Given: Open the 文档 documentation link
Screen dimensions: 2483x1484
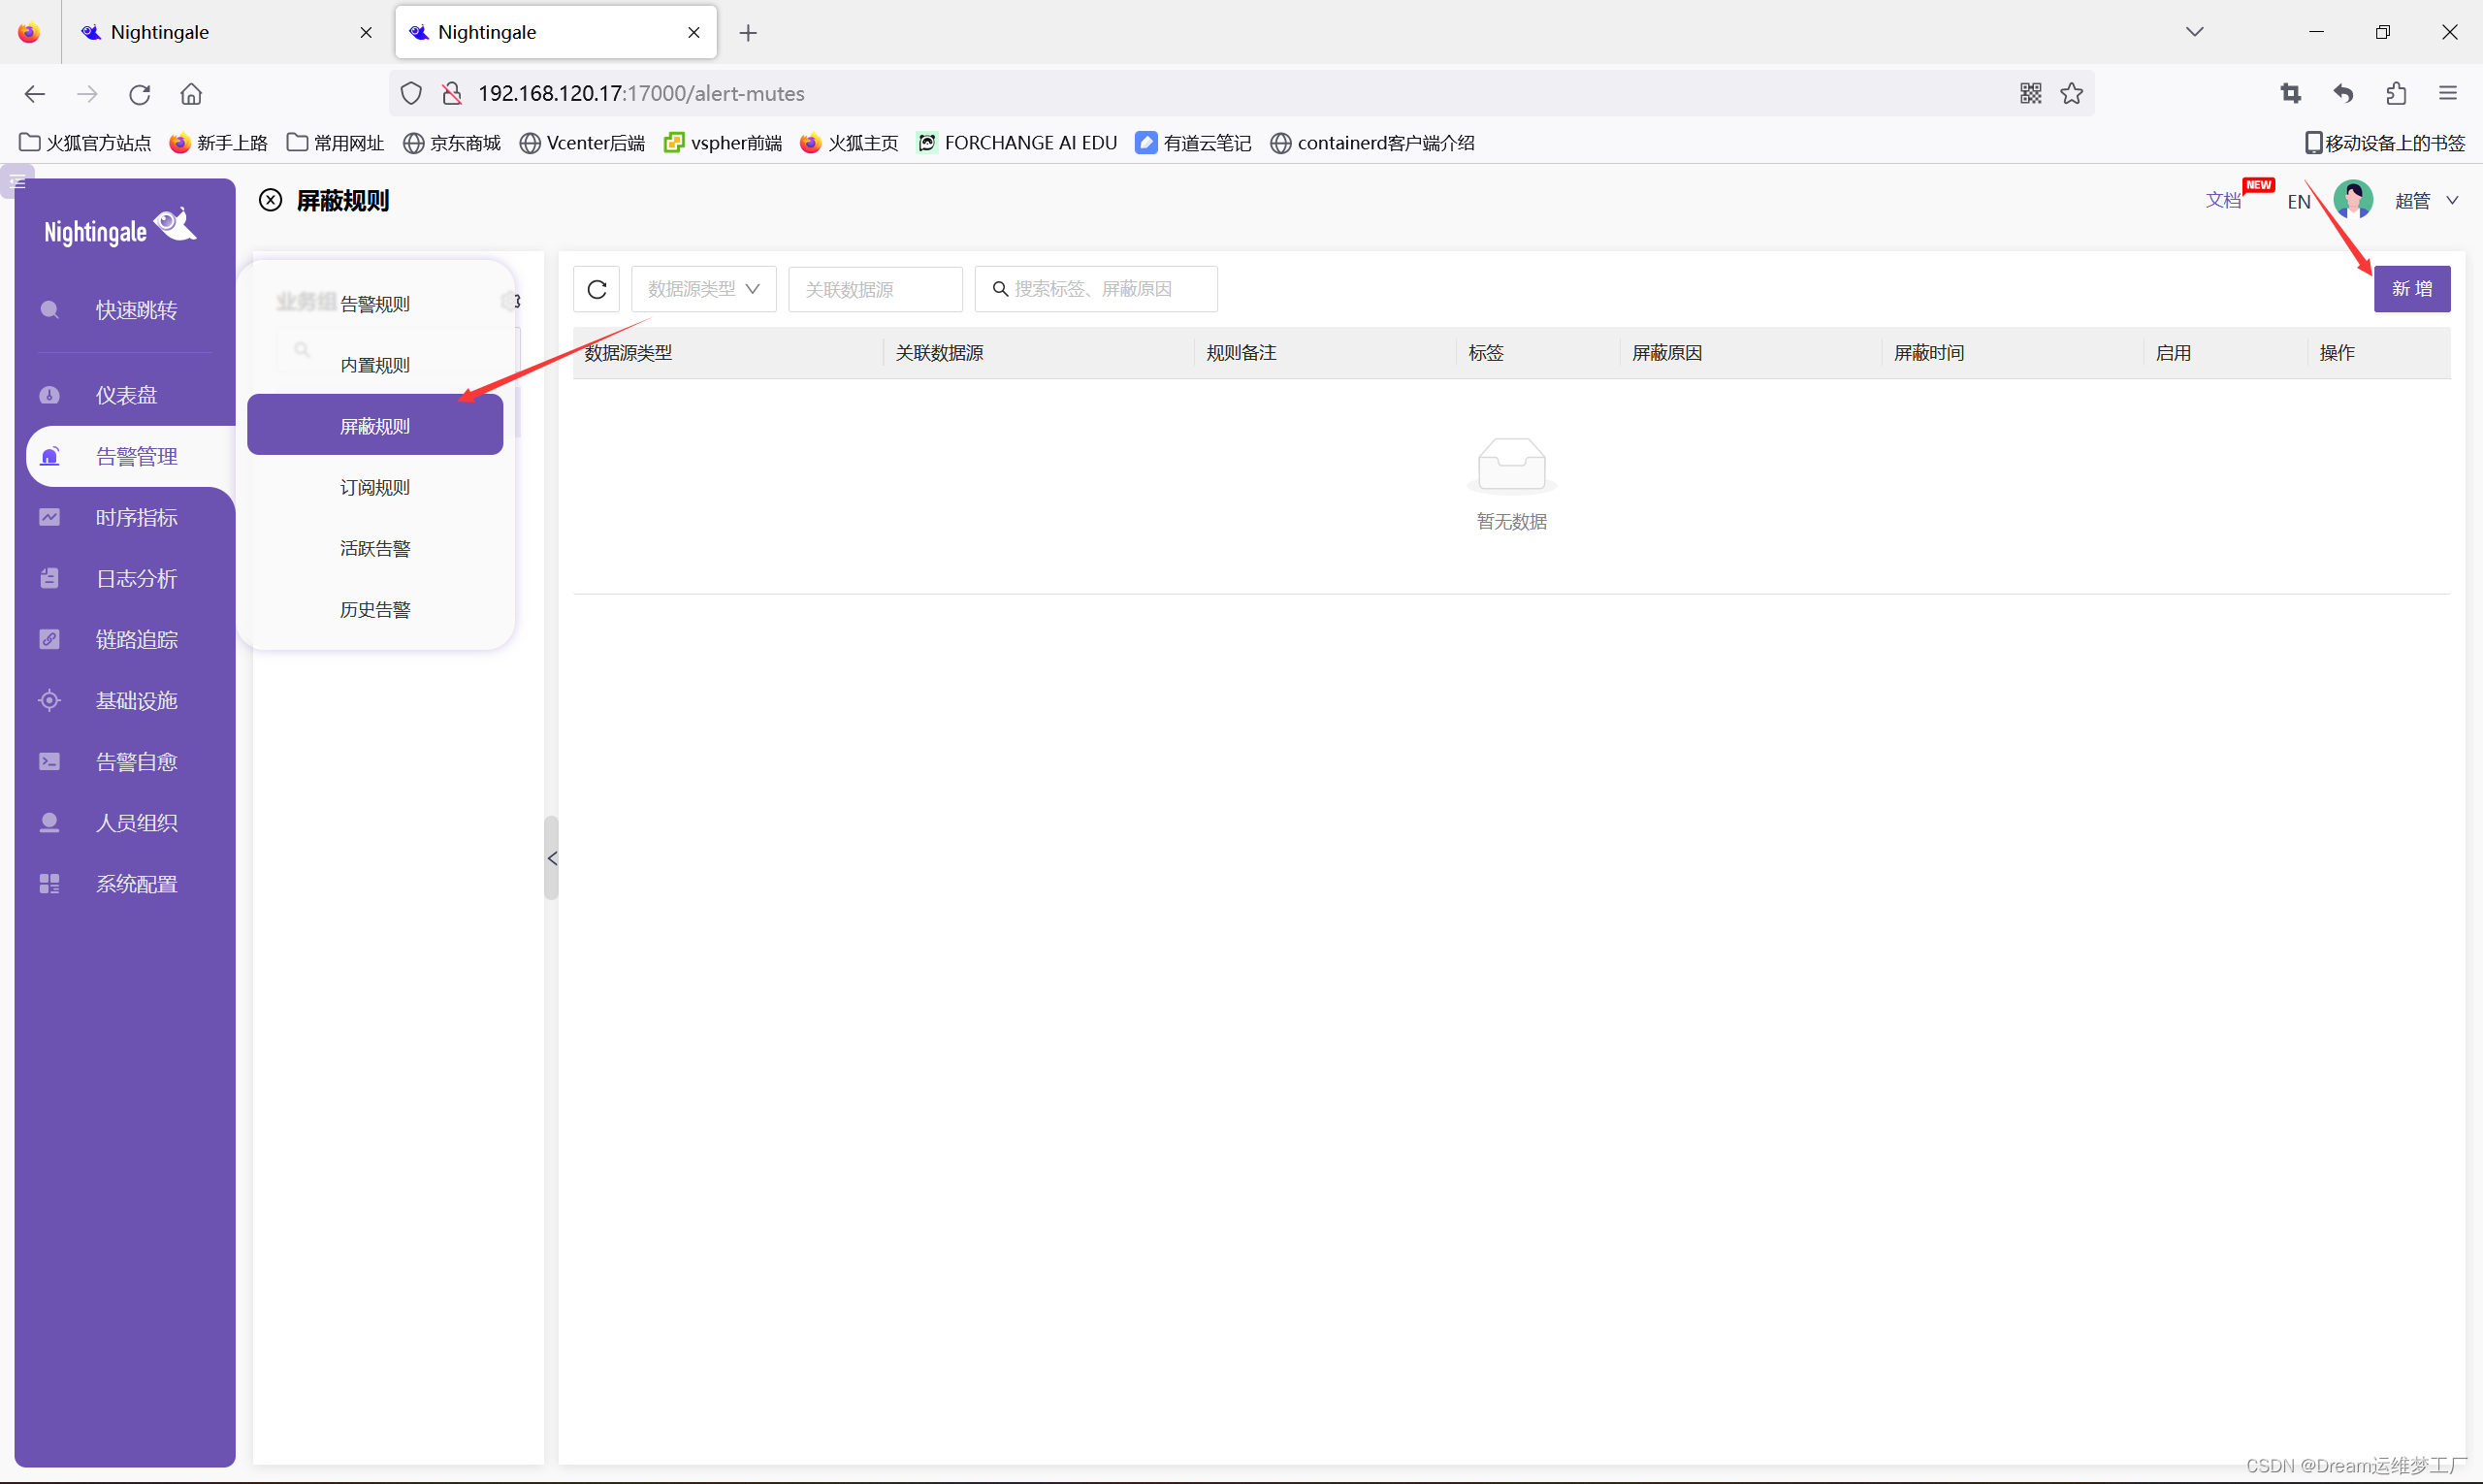Looking at the screenshot, I should coord(2222,201).
